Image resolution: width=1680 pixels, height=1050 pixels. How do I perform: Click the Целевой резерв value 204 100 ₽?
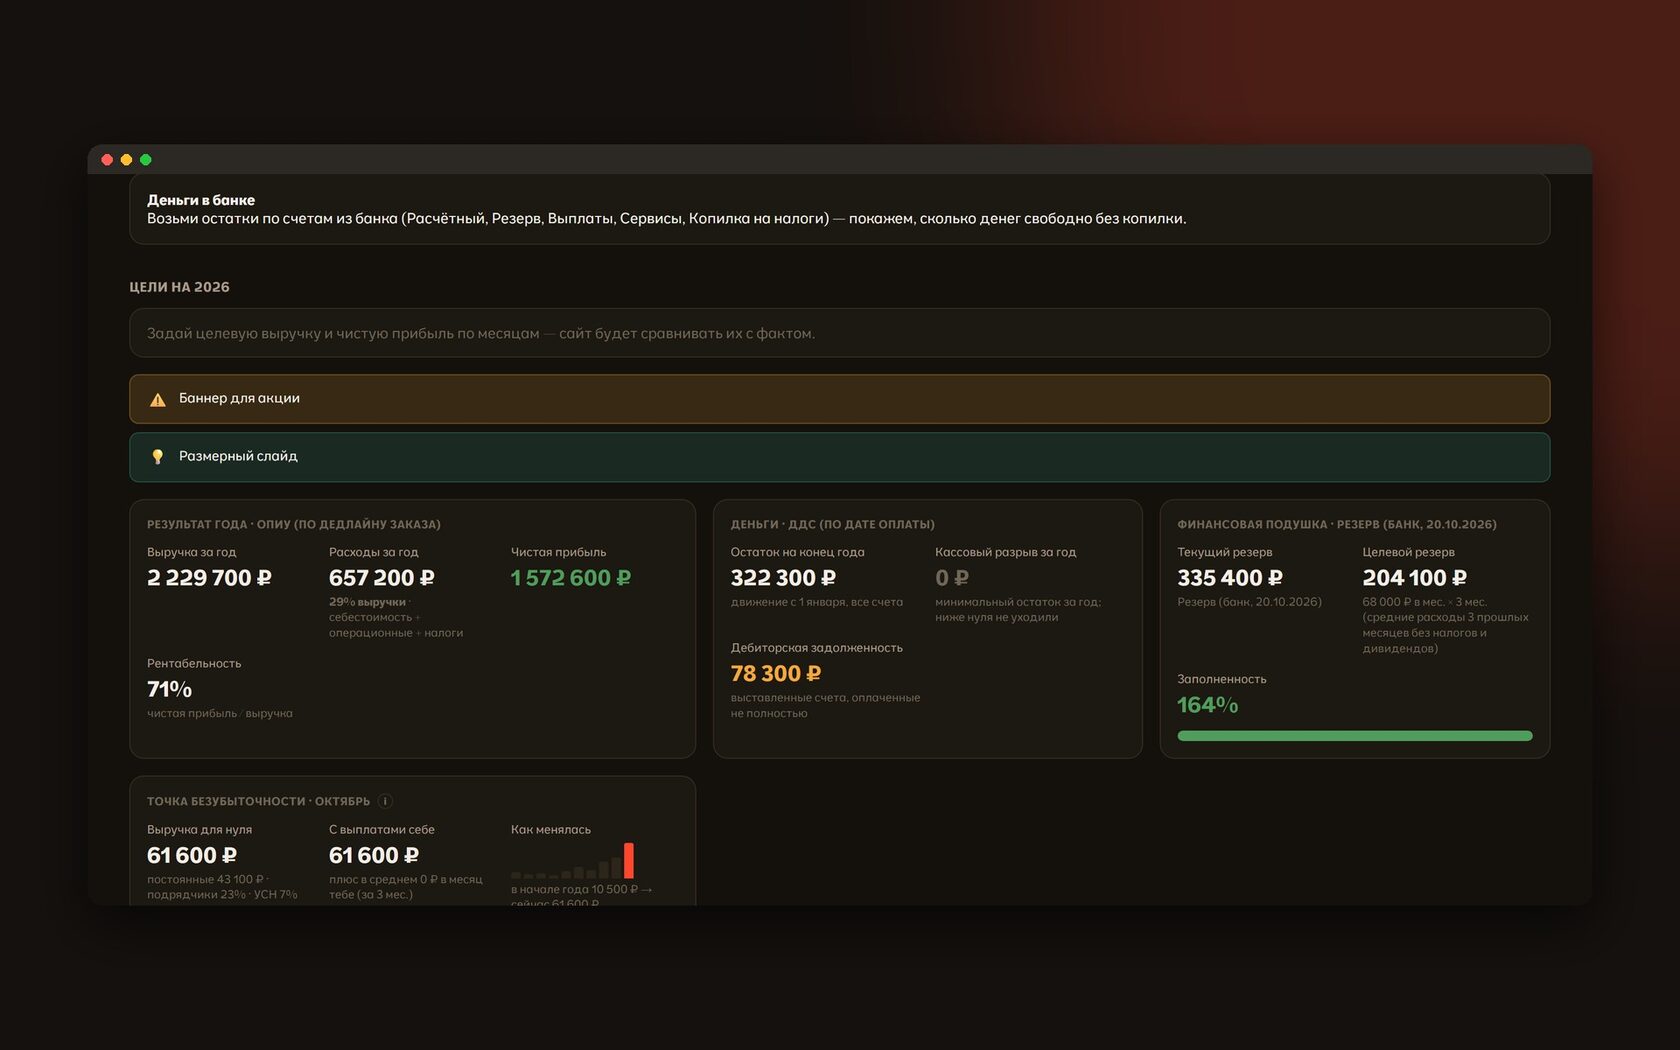1415,578
